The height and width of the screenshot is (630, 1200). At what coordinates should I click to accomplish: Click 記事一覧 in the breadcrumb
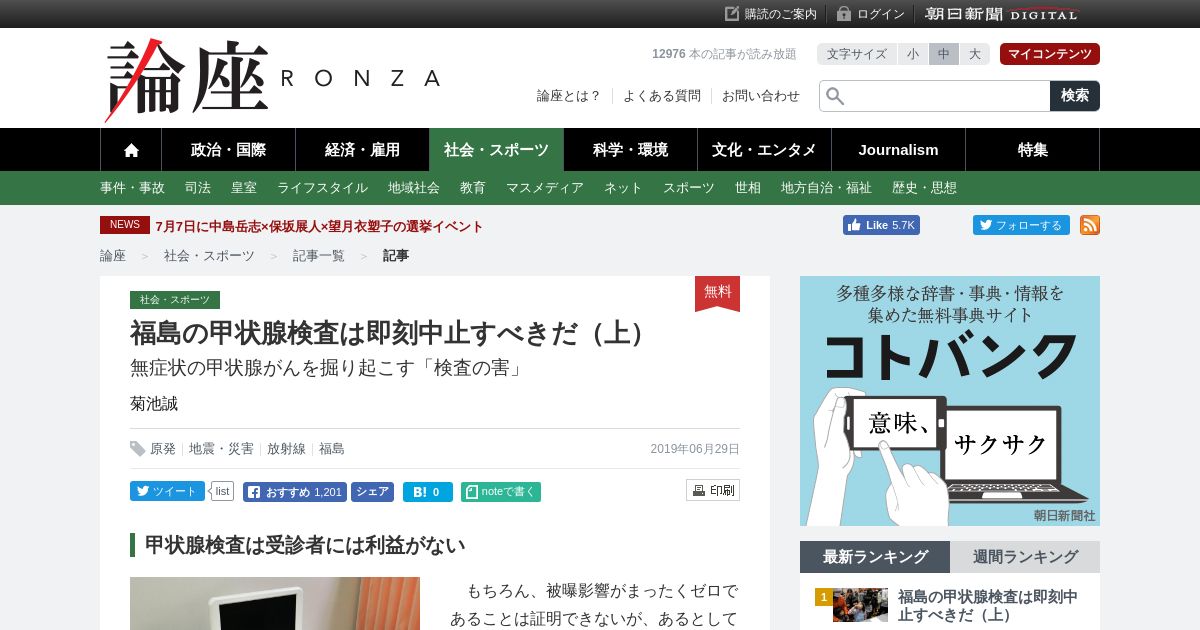pyautogui.click(x=319, y=256)
